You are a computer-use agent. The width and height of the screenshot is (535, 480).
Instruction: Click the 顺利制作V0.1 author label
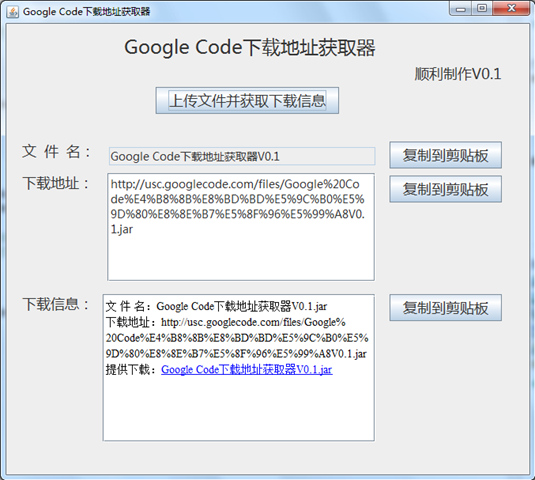pos(458,74)
